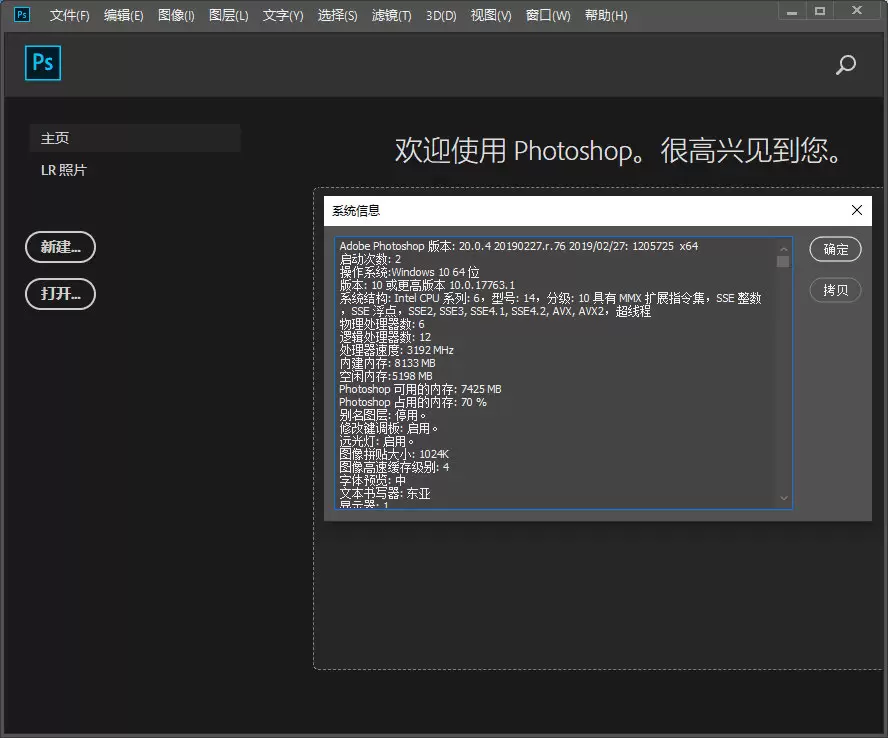Image resolution: width=888 pixels, height=738 pixels.
Task: Click the 文本书写器: 东亚 line
Action: click(385, 493)
